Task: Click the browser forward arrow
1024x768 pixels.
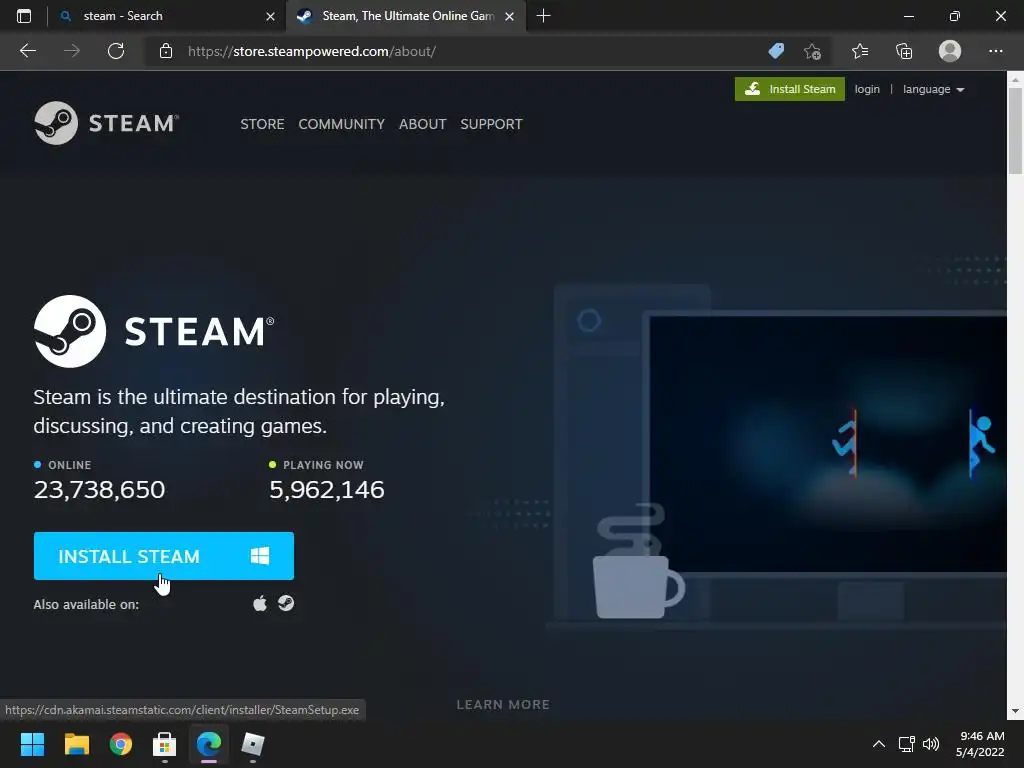Action: (72, 51)
